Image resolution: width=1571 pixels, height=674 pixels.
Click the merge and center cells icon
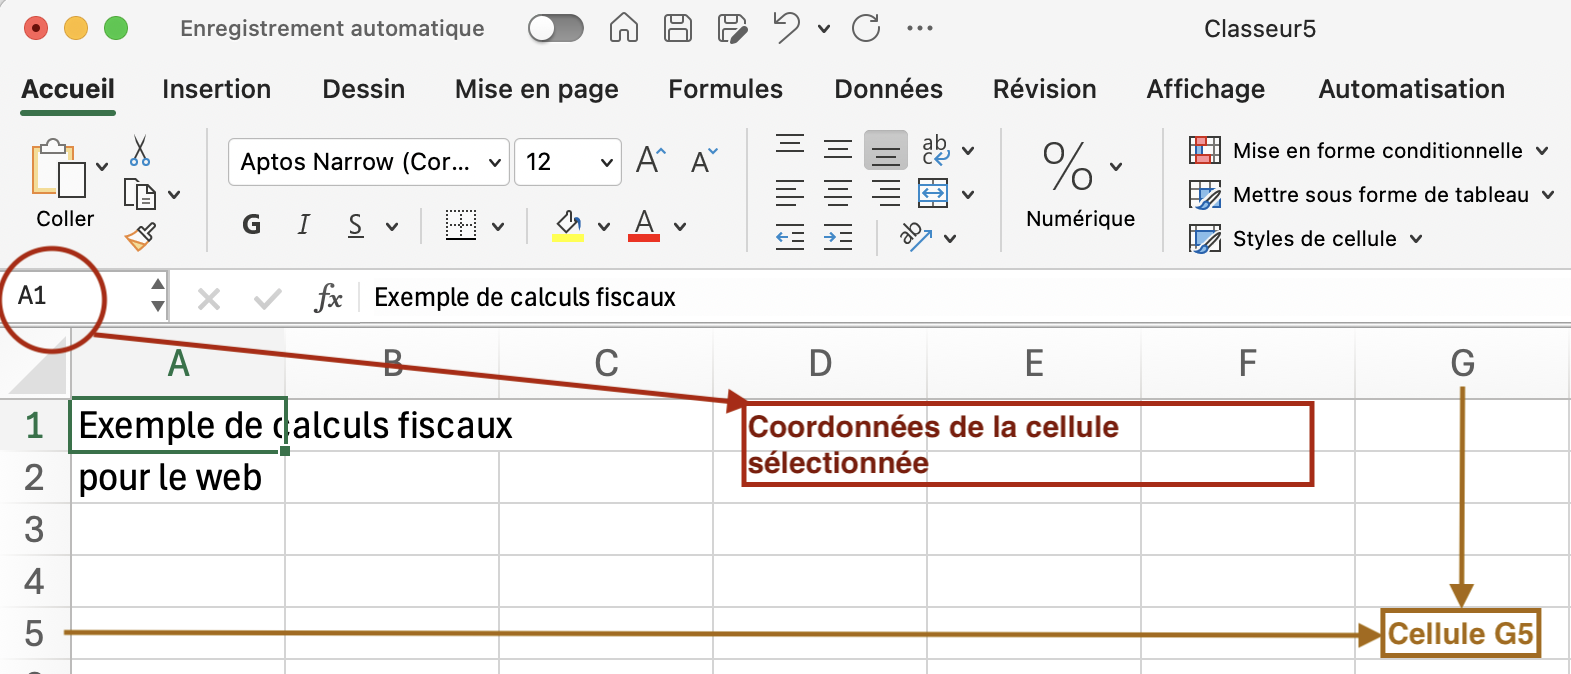point(933,193)
